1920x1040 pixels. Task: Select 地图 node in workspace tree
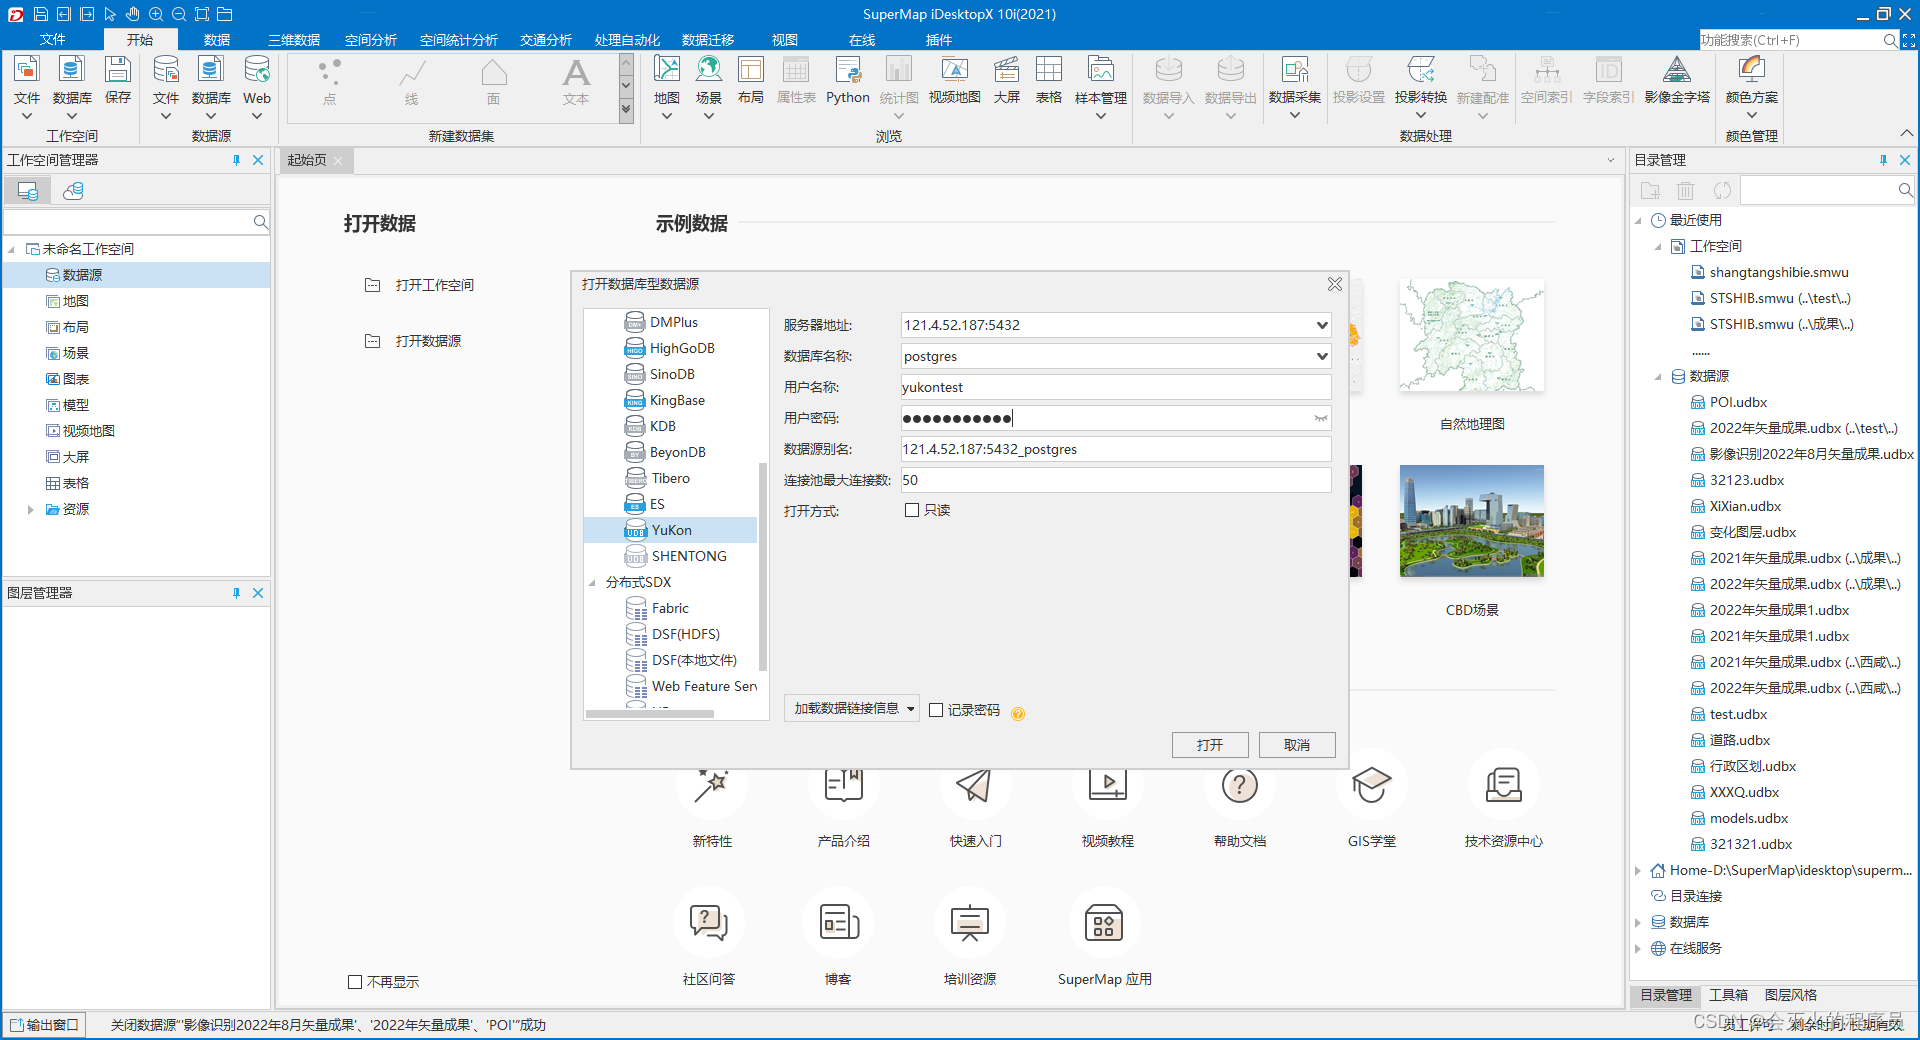[76, 301]
